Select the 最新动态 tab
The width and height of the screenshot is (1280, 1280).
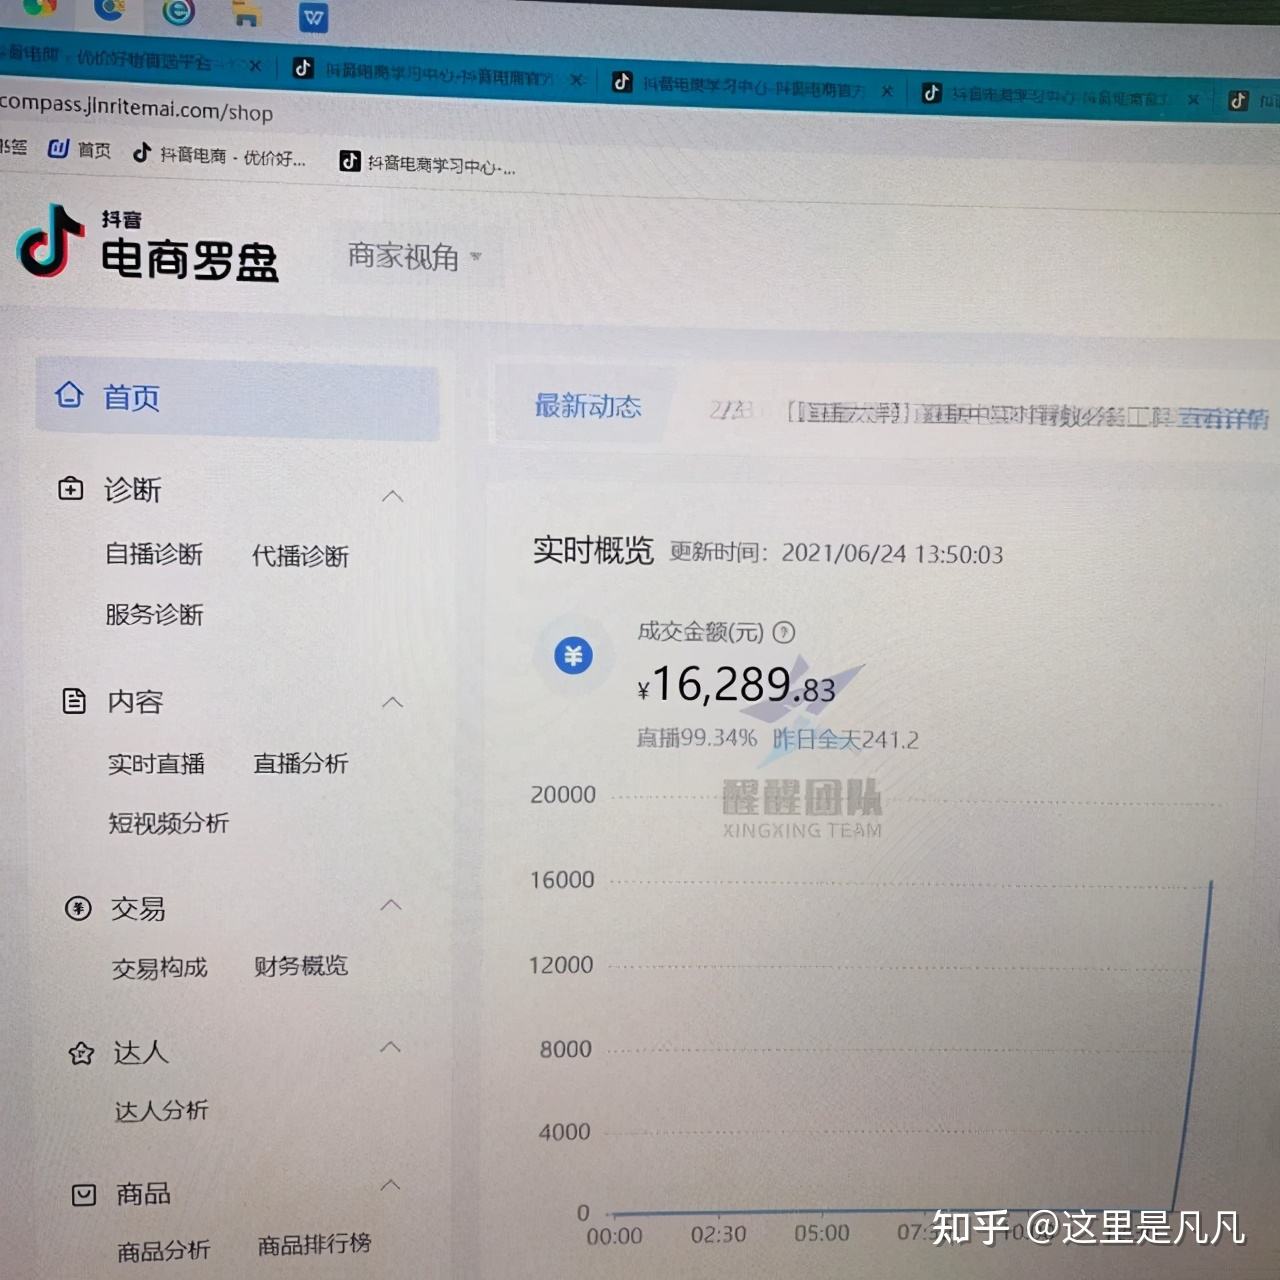[588, 406]
